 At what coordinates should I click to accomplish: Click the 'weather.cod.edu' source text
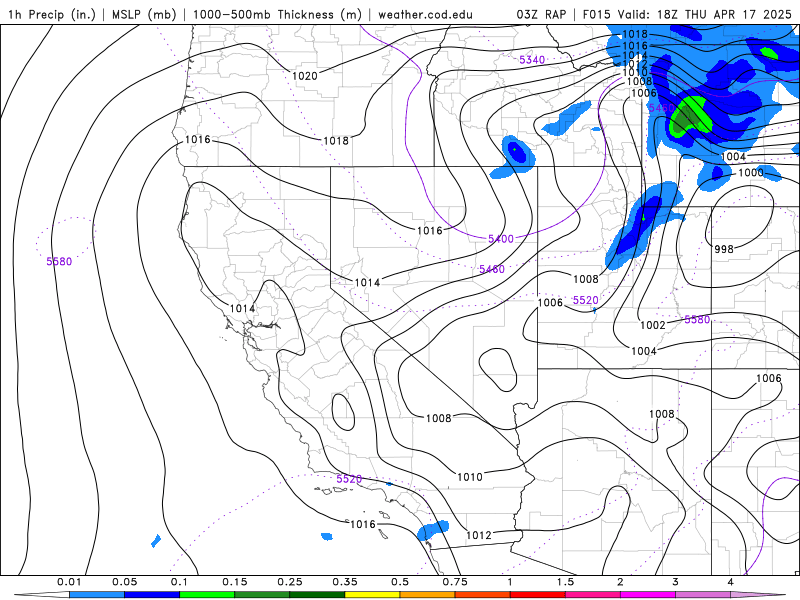tap(425, 14)
